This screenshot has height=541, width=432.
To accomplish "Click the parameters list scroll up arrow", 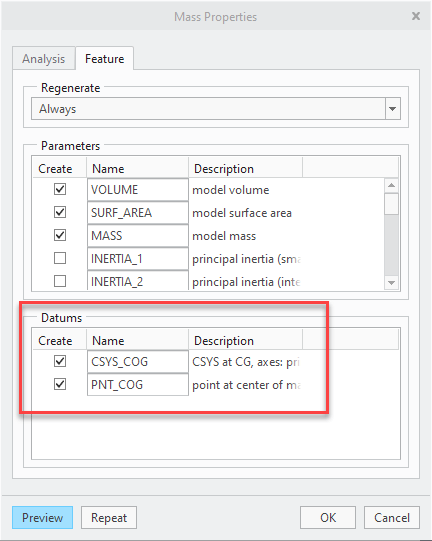I will [x=391, y=186].
